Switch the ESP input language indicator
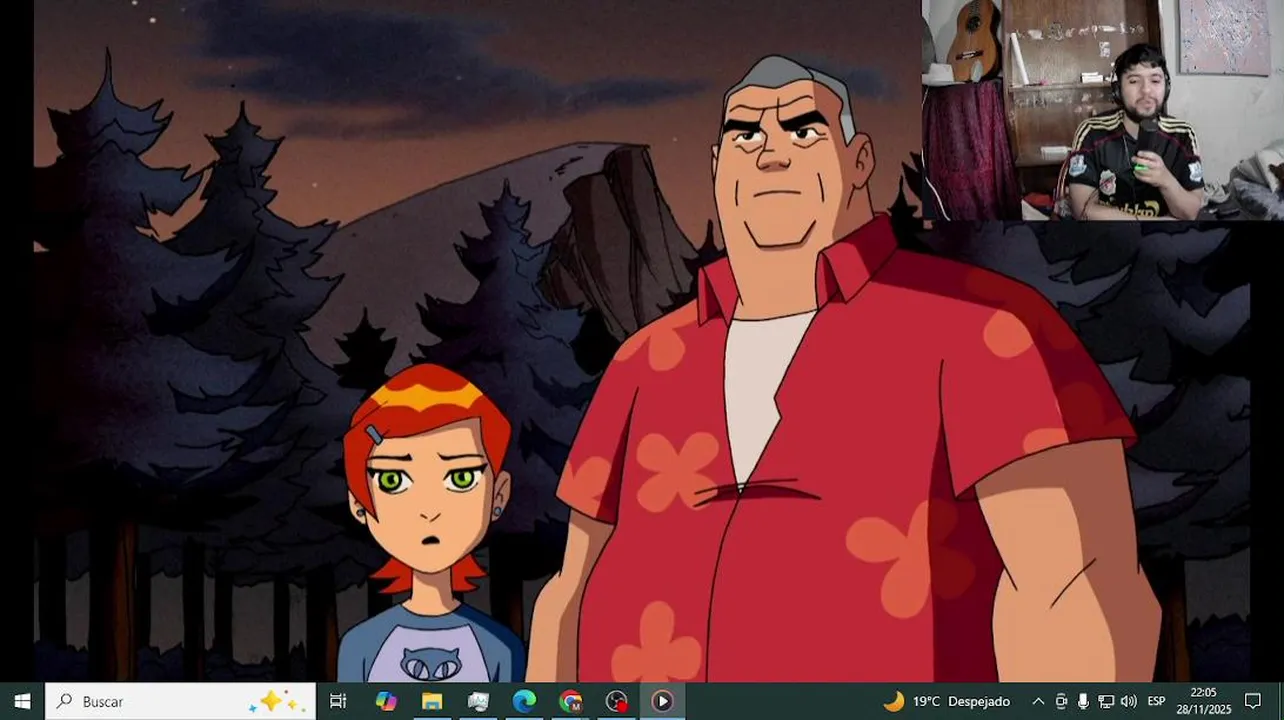Viewport: 1284px width, 720px height. click(x=1156, y=701)
